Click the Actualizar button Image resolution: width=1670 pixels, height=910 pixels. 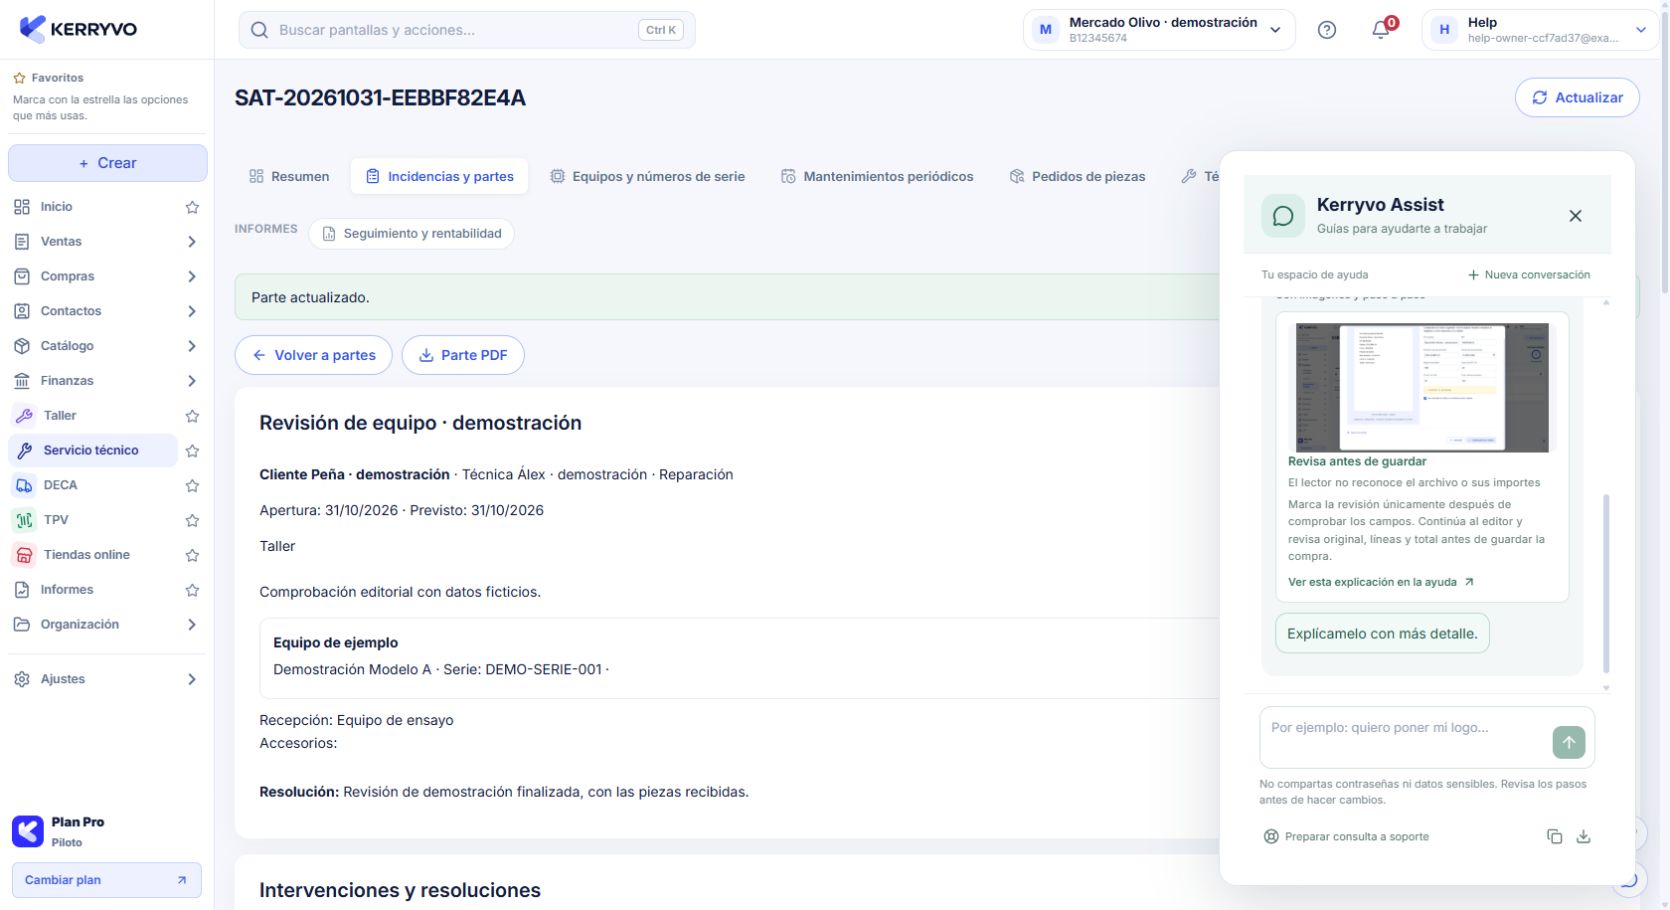(x=1577, y=97)
